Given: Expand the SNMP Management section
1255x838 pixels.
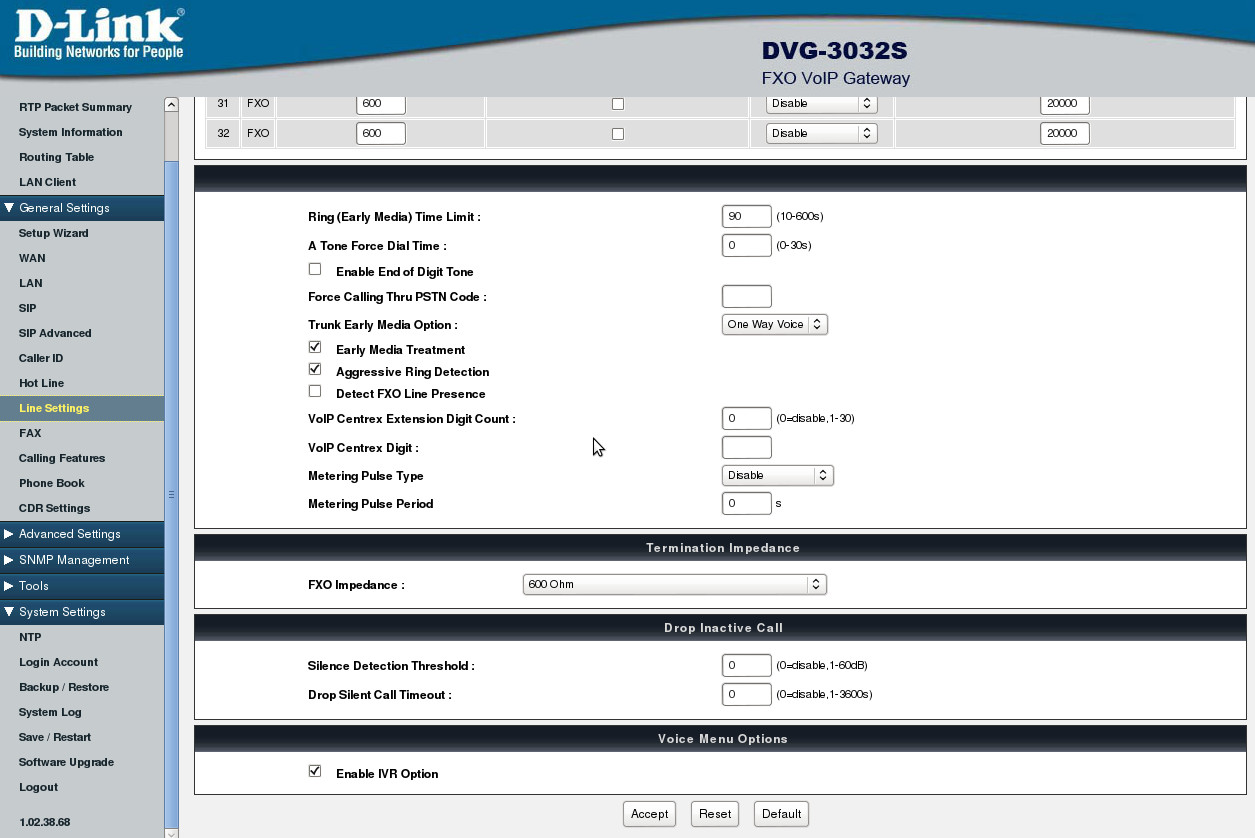Looking at the screenshot, I should (73, 560).
